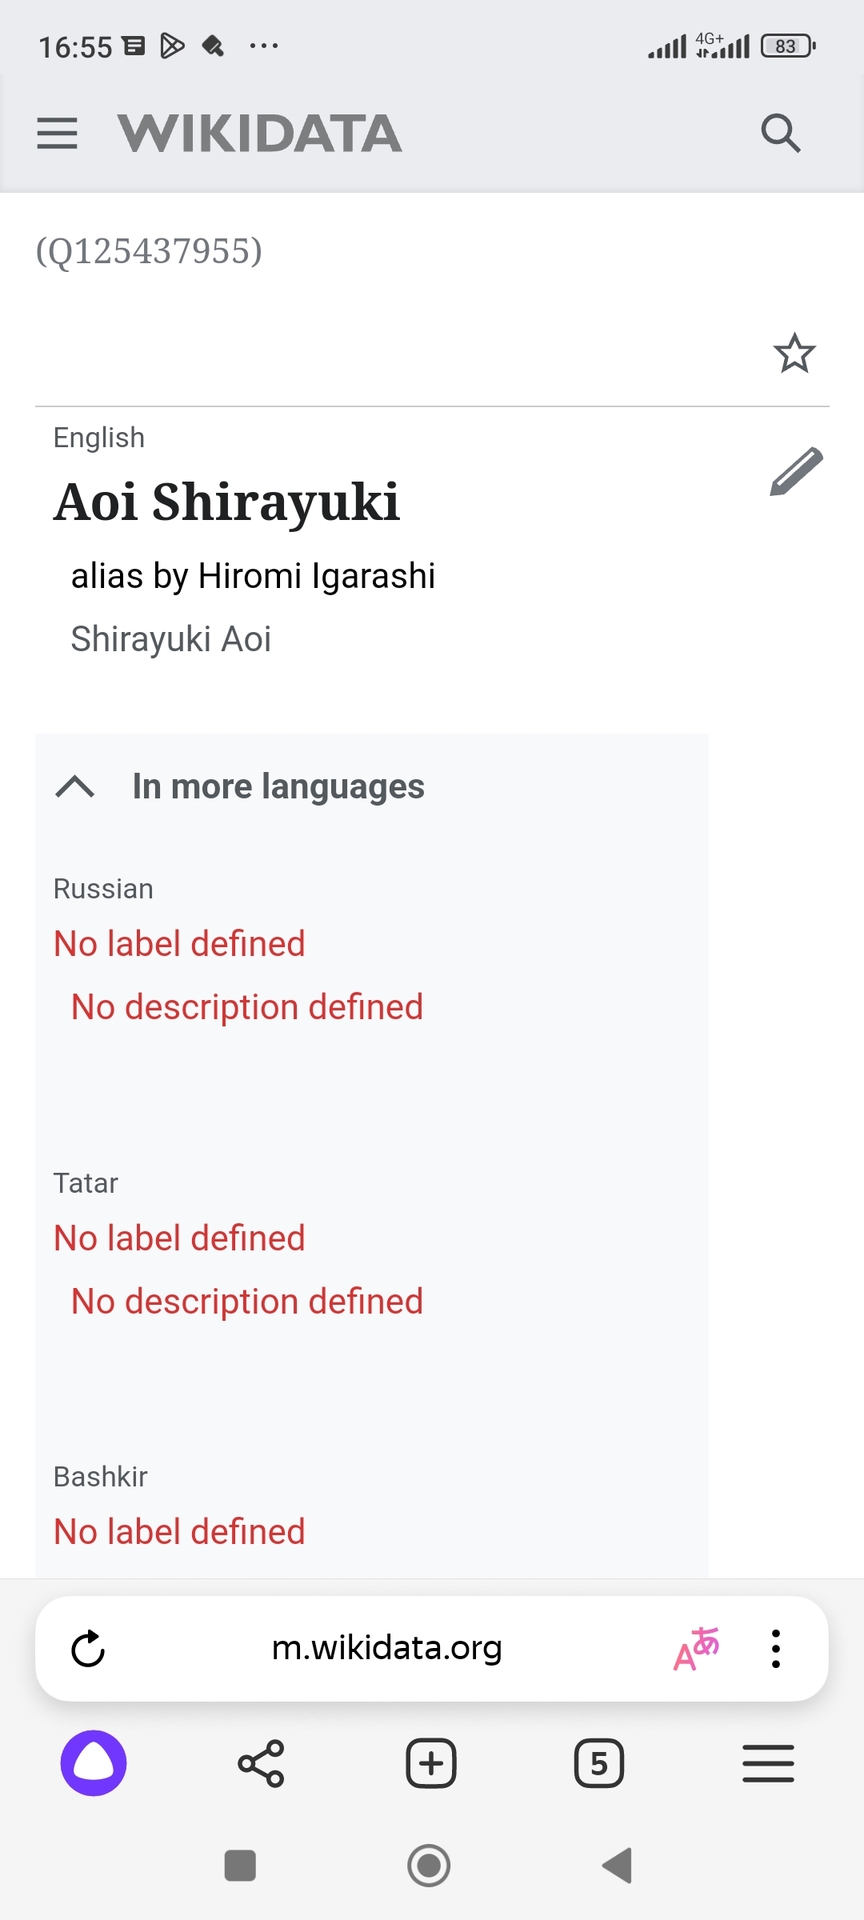
Task: Open a new tab with plus icon
Action: pos(431,1763)
